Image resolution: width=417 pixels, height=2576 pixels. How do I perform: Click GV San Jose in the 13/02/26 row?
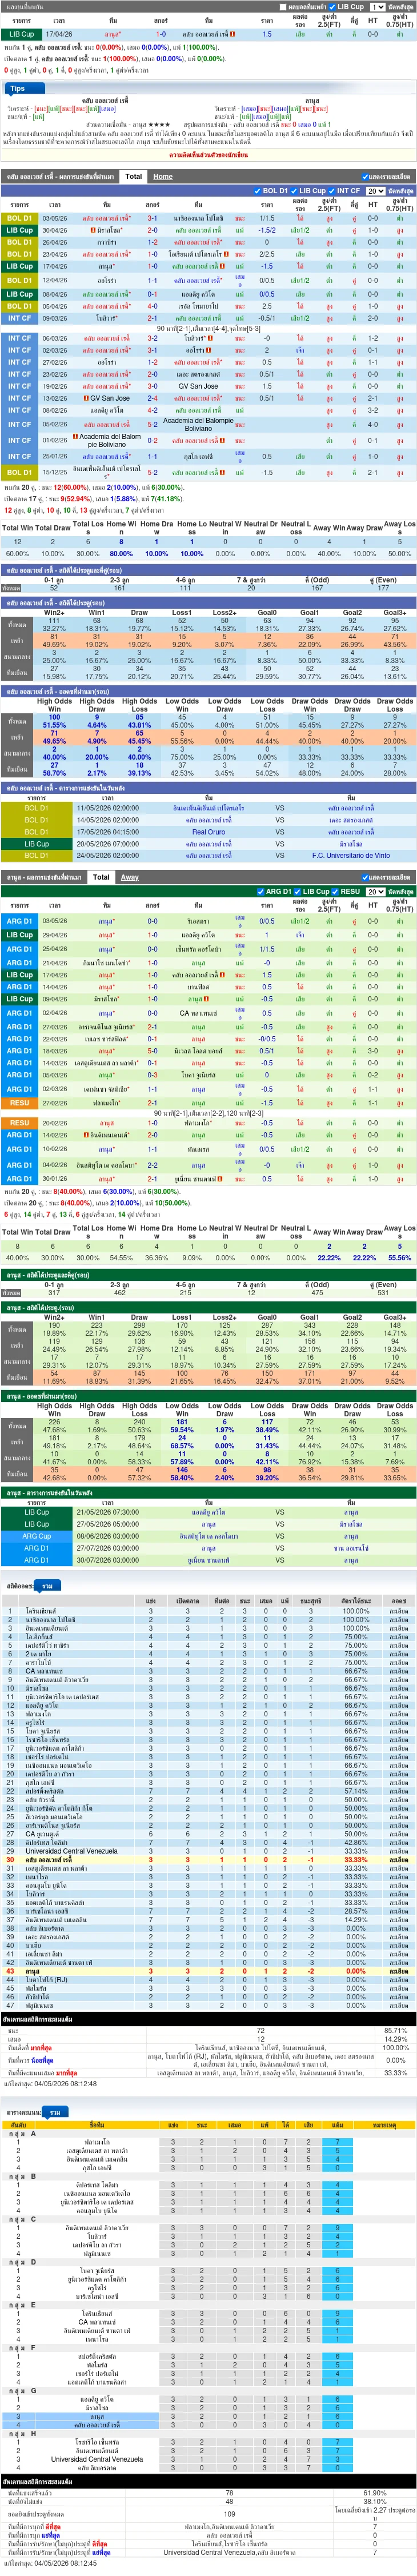(x=109, y=398)
